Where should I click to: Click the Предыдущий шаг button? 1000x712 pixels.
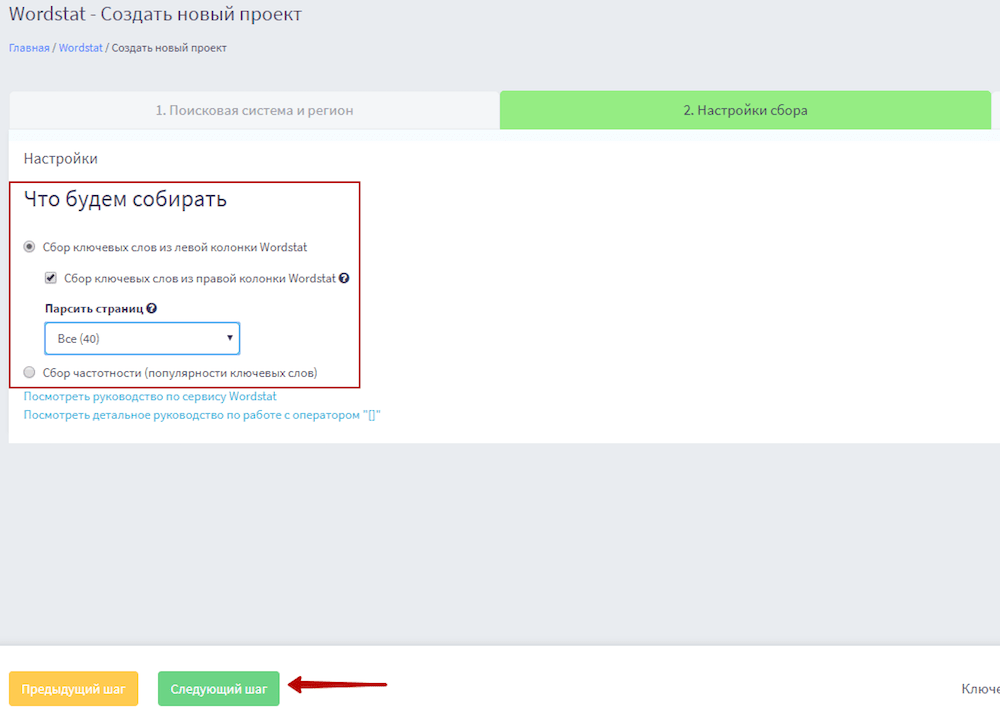coord(73,688)
